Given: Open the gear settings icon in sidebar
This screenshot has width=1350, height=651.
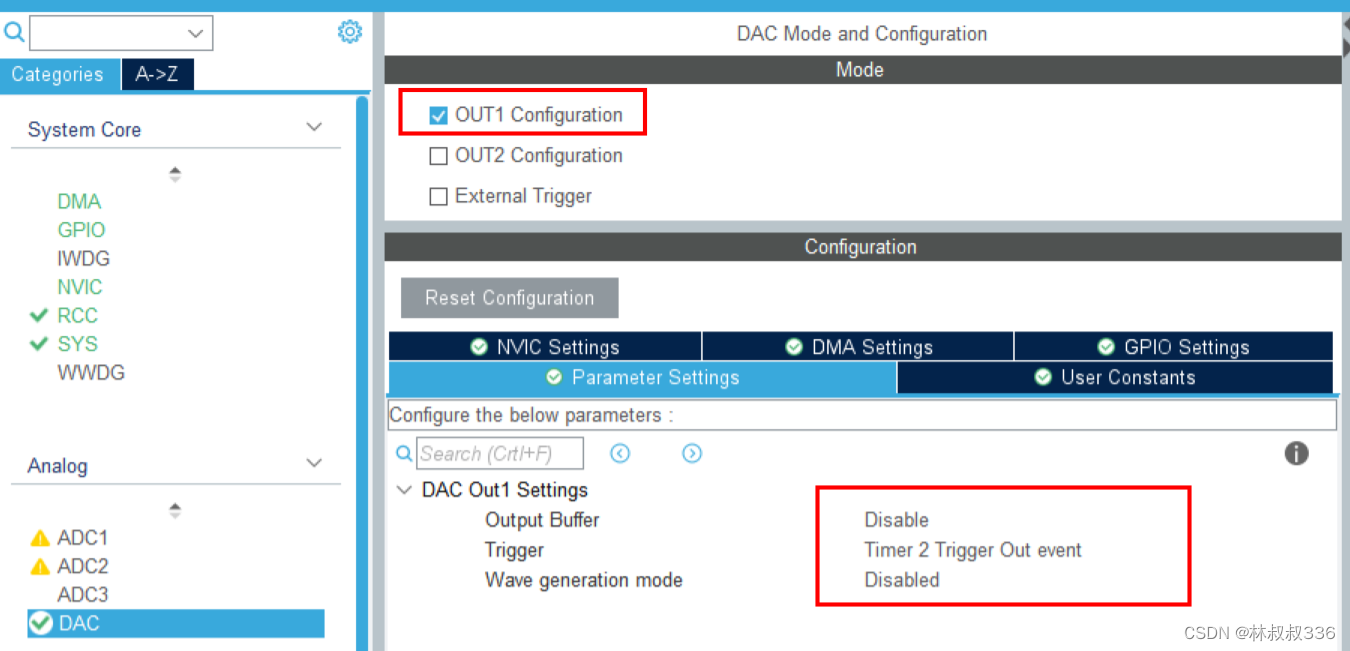Looking at the screenshot, I should point(349,32).
